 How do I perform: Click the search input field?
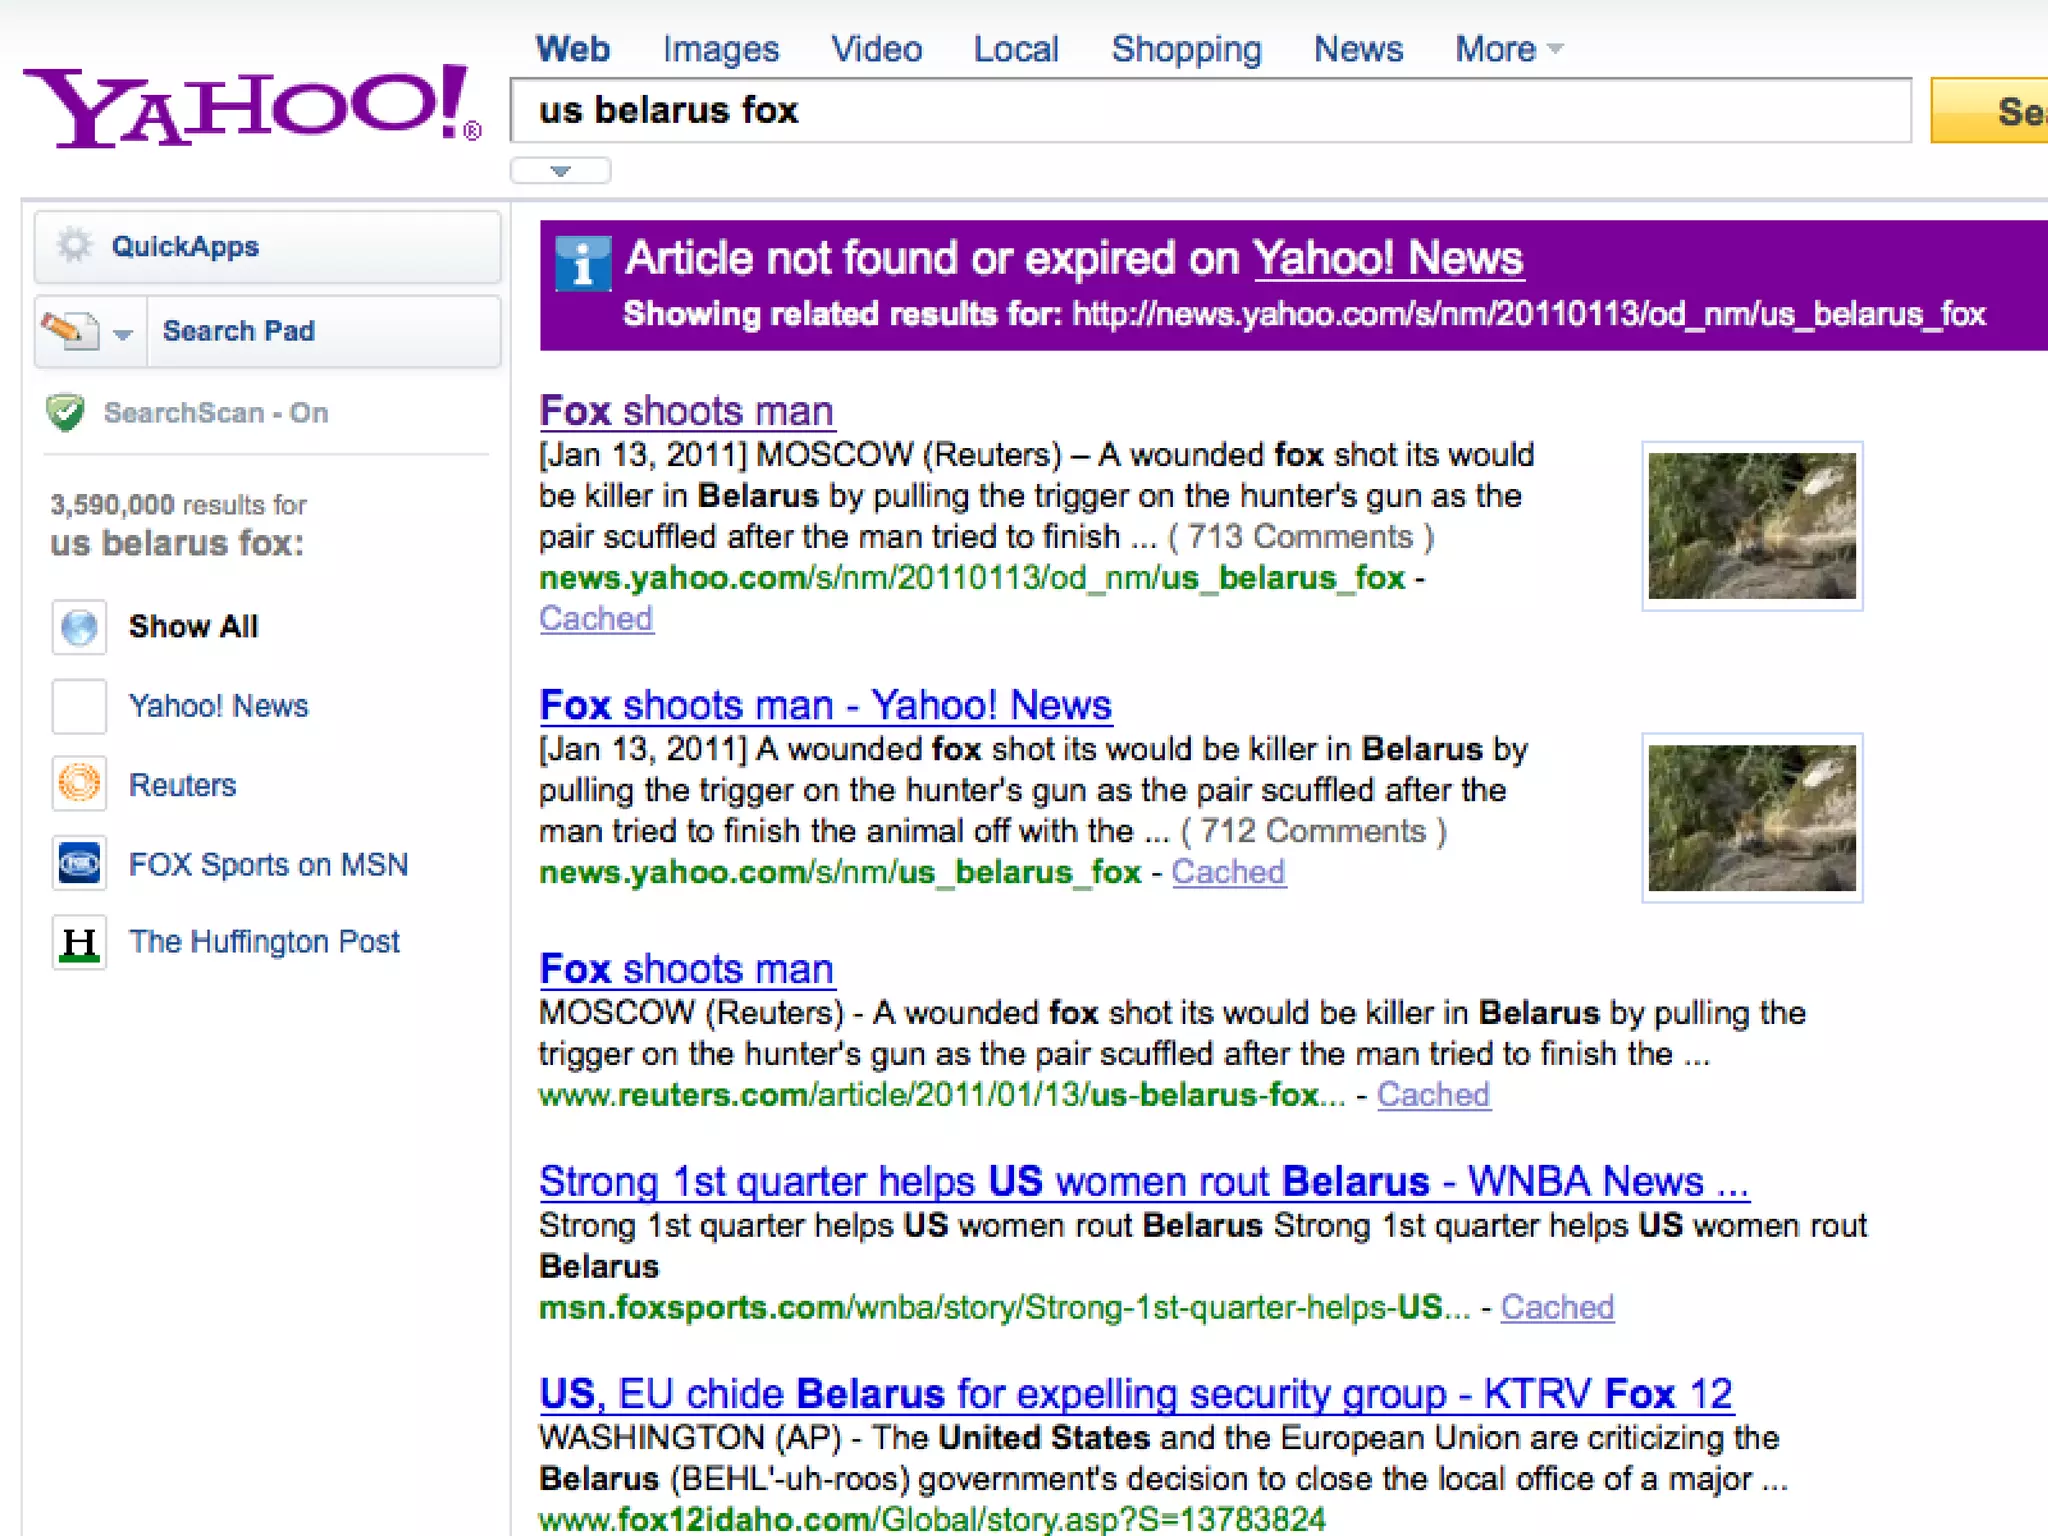coord(1210,110)
